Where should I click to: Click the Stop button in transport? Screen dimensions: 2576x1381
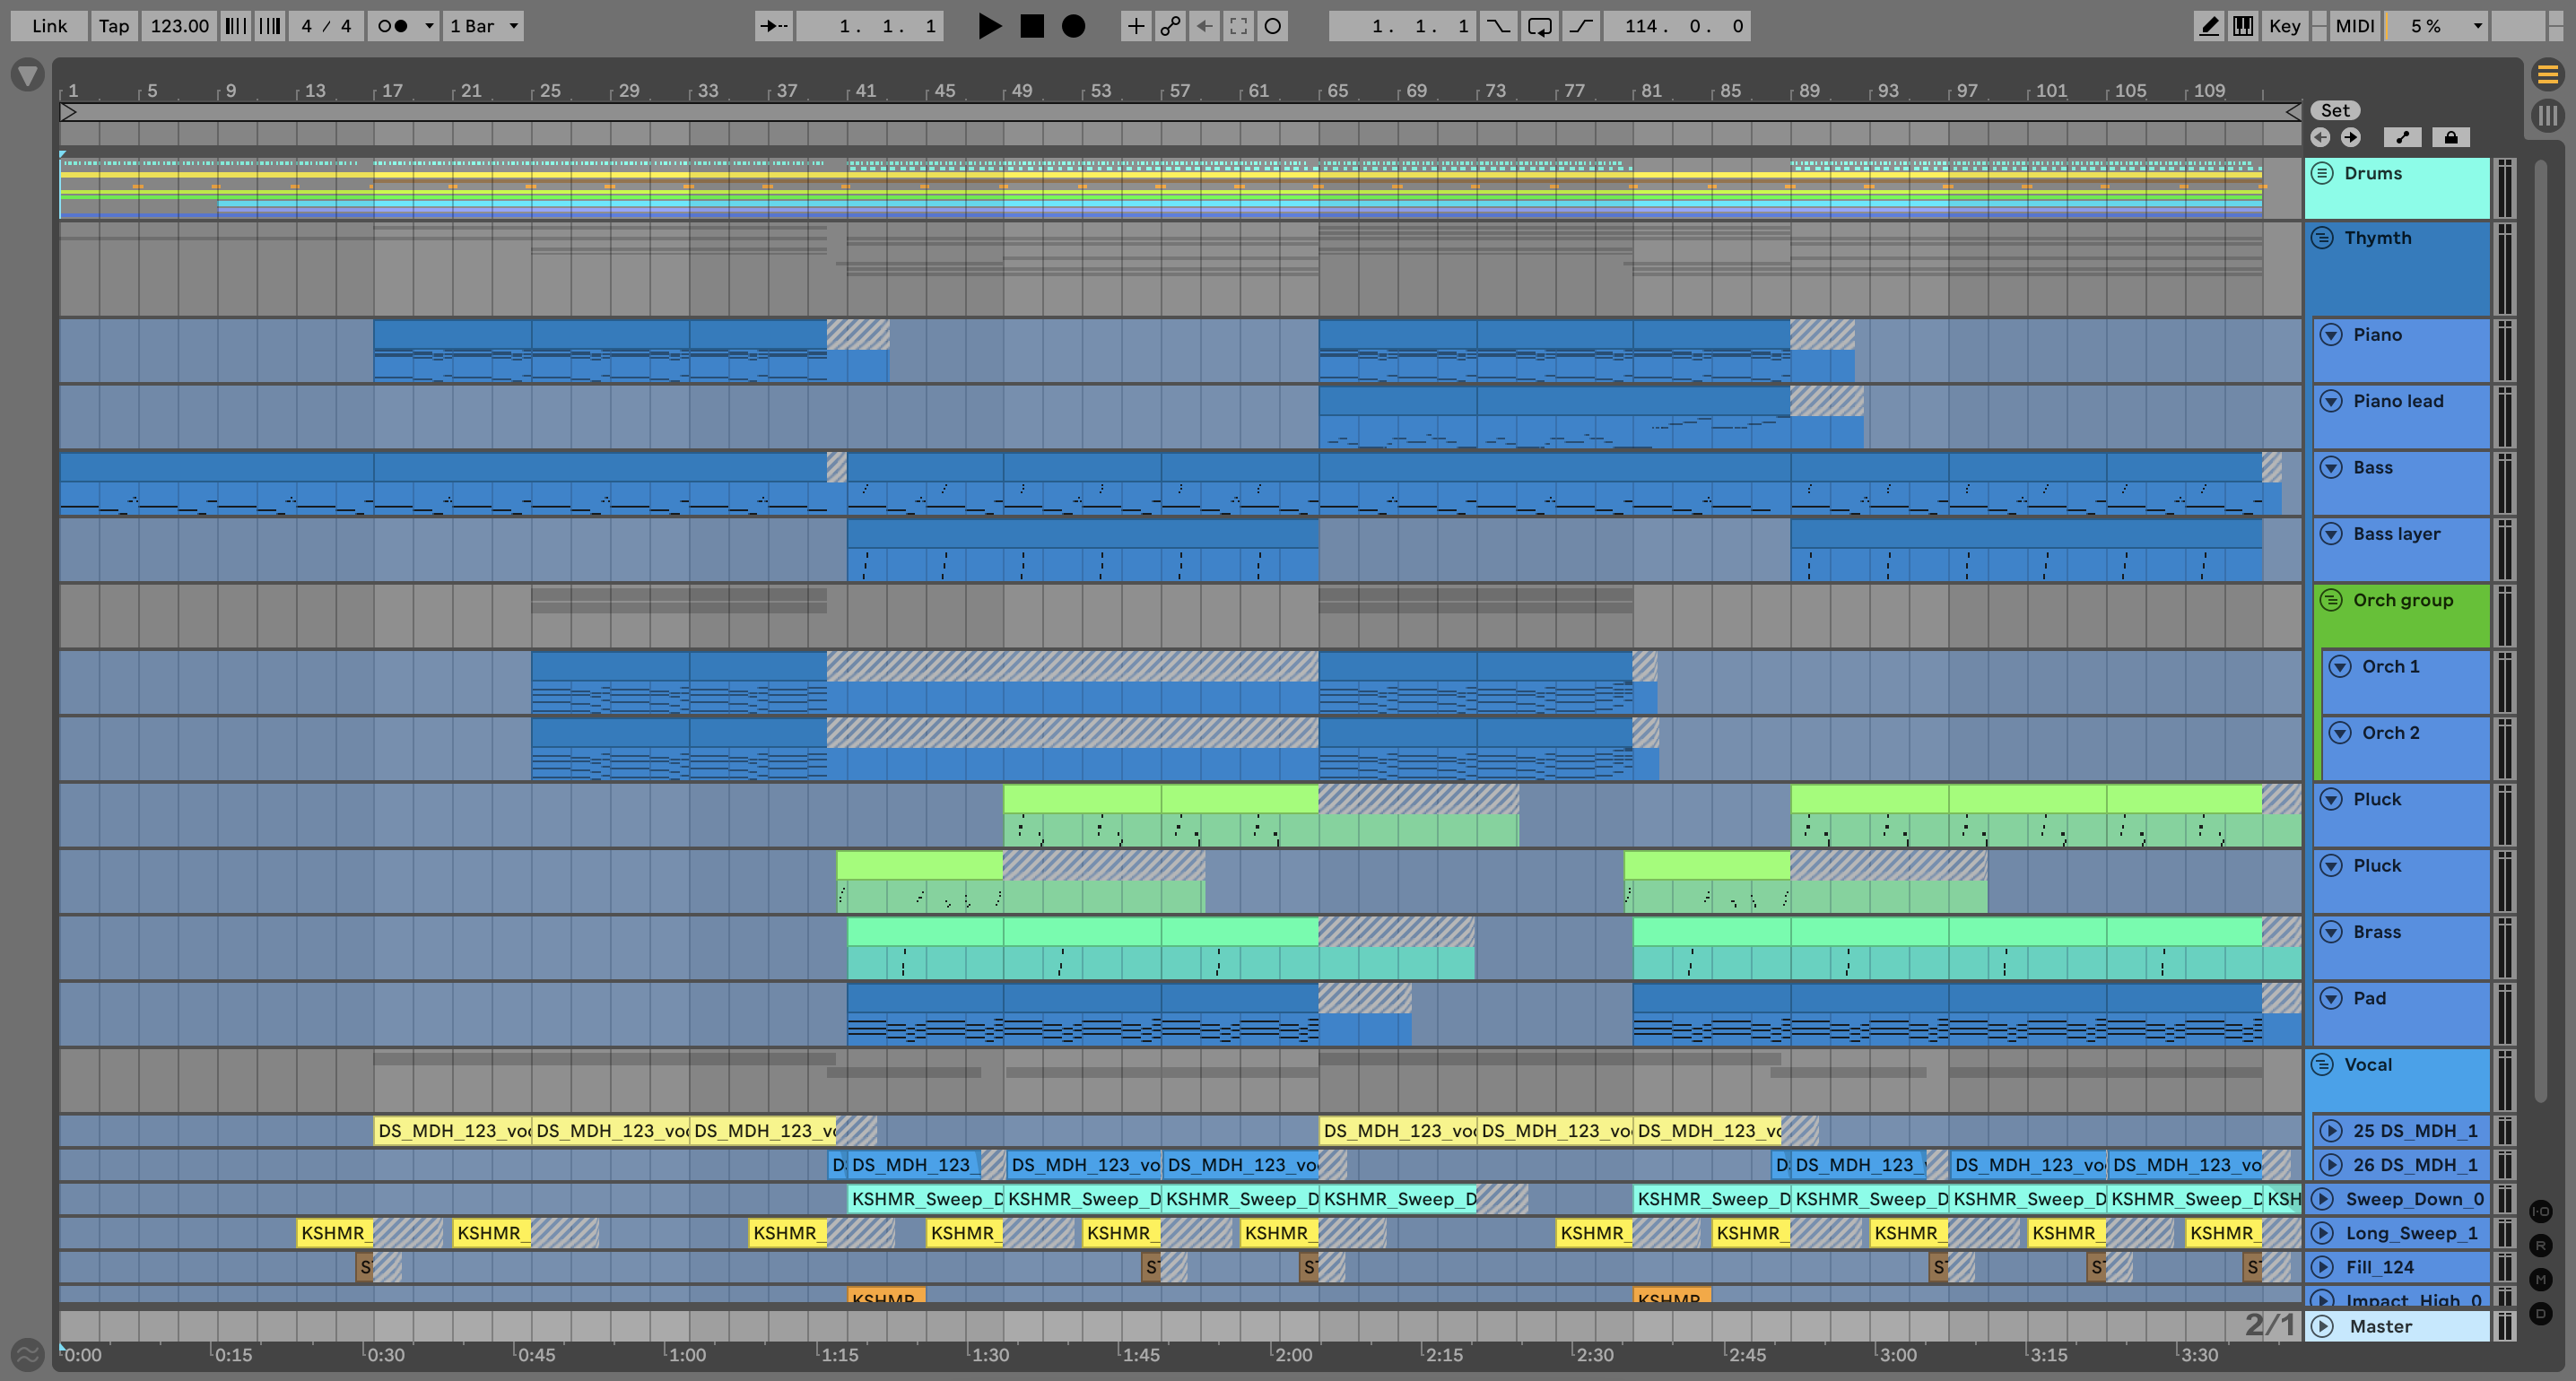[1031, 26]
